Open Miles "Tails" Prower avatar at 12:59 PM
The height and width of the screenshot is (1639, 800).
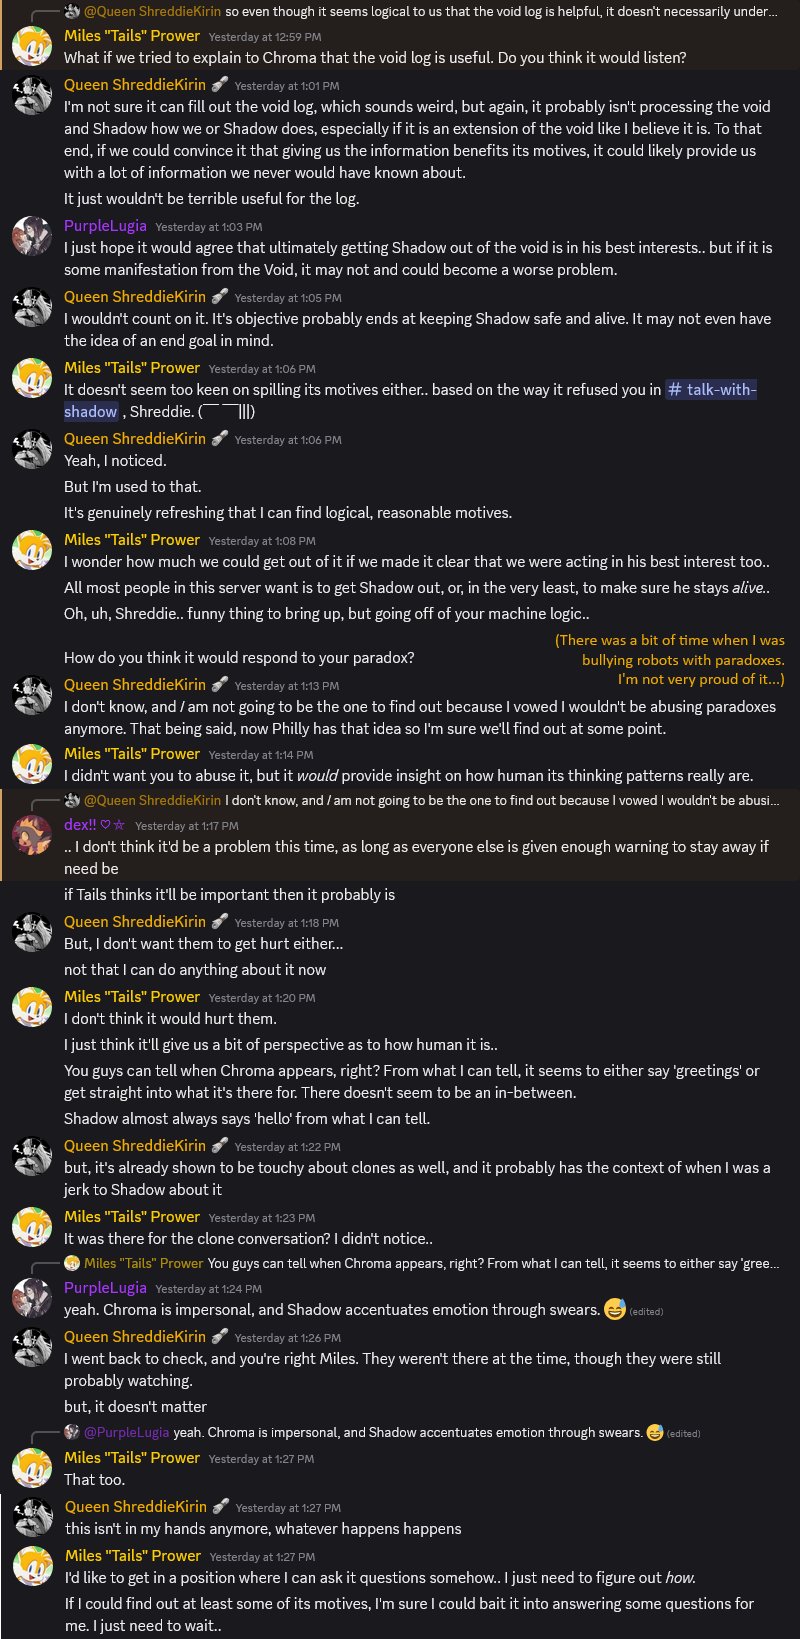31,47
